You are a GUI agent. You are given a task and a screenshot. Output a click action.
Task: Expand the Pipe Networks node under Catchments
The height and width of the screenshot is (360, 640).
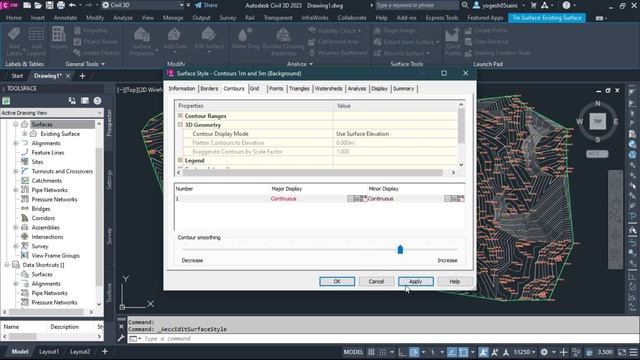coord(16,190)
